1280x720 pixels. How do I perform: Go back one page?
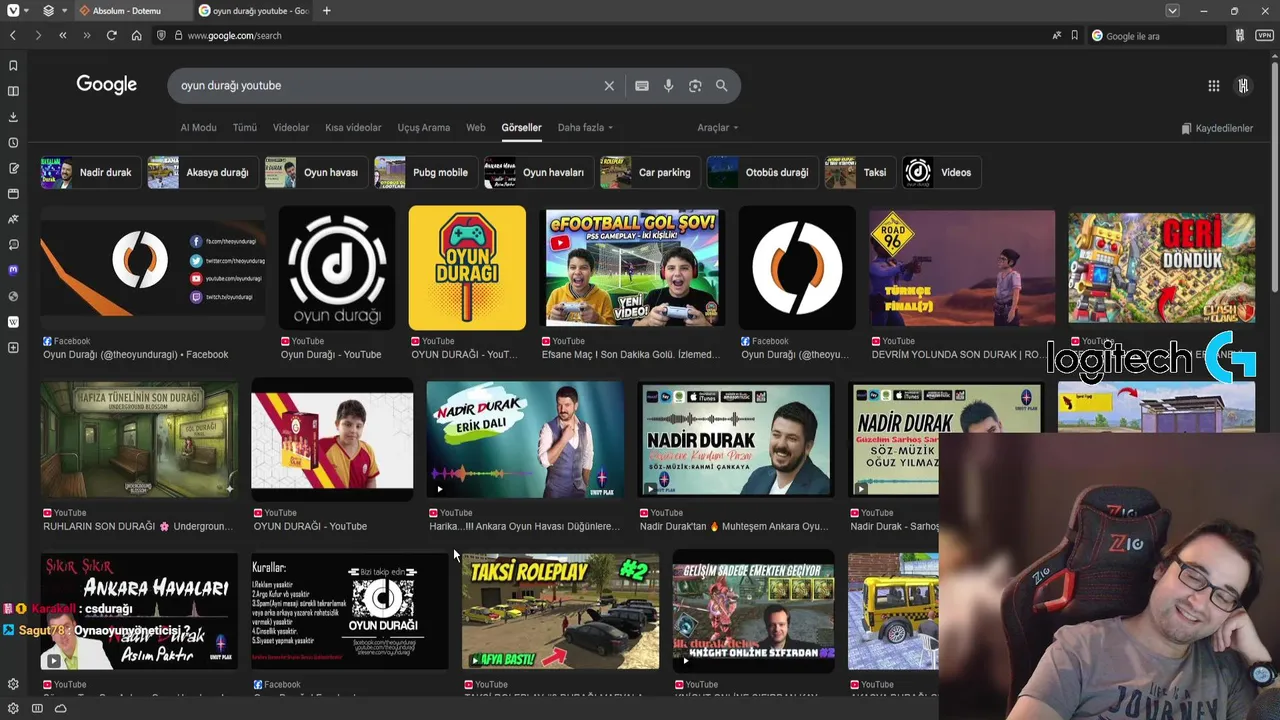tap(13, 35)
